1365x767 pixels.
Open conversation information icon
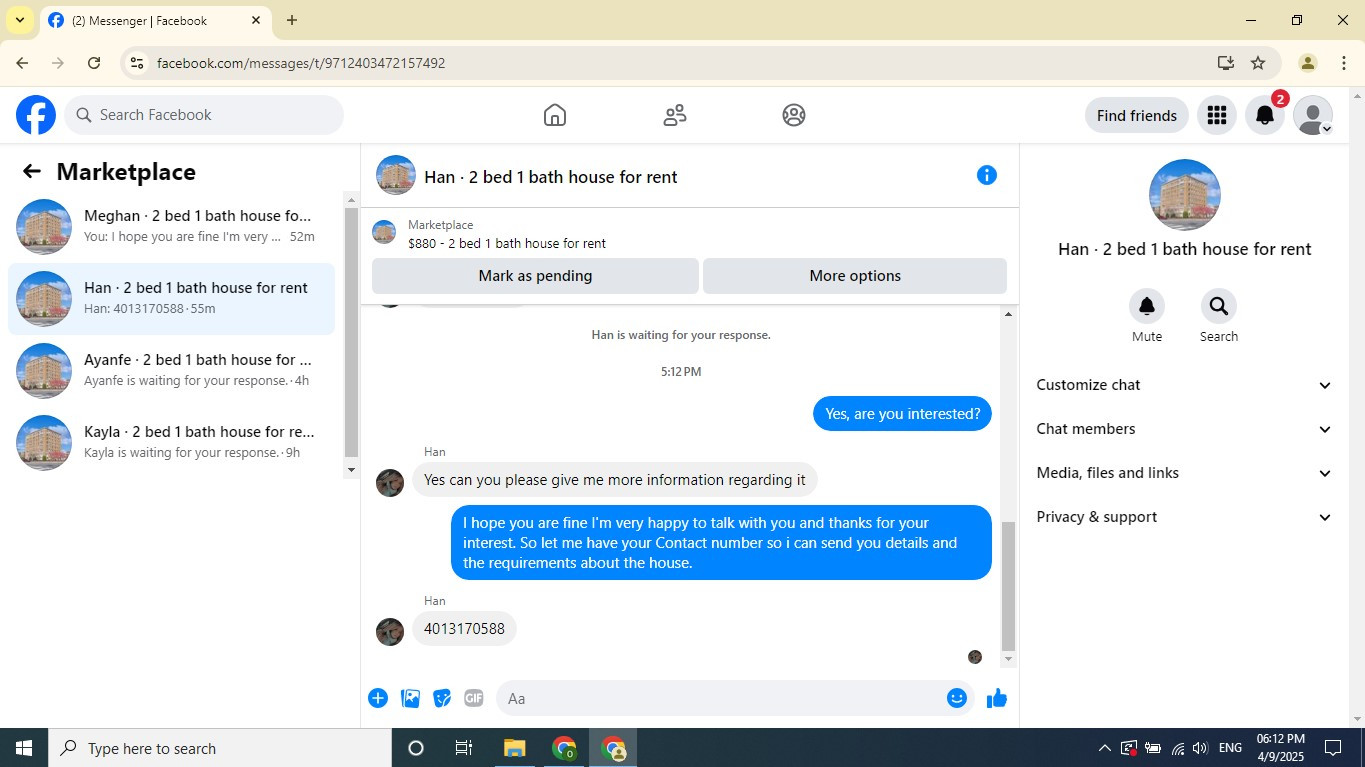coord(987,176)
